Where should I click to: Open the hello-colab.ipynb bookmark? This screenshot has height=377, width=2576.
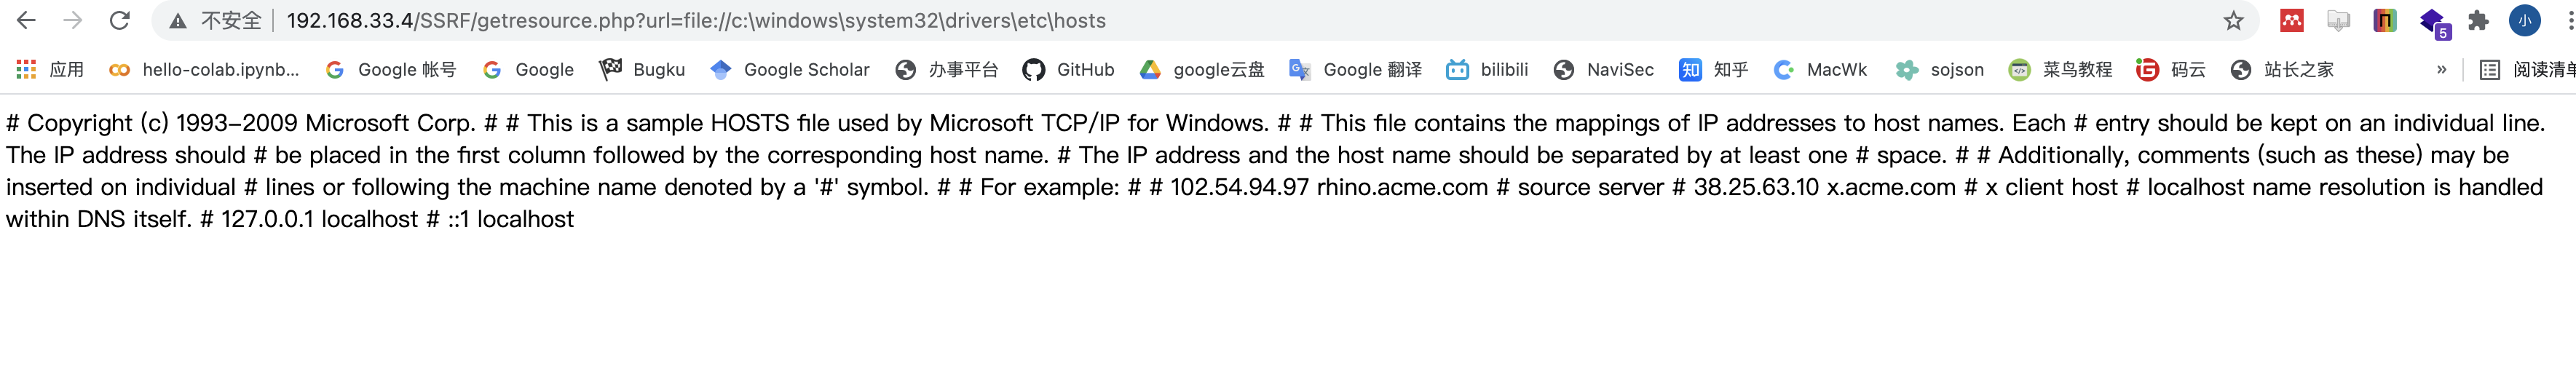click(x=204, y=69)
